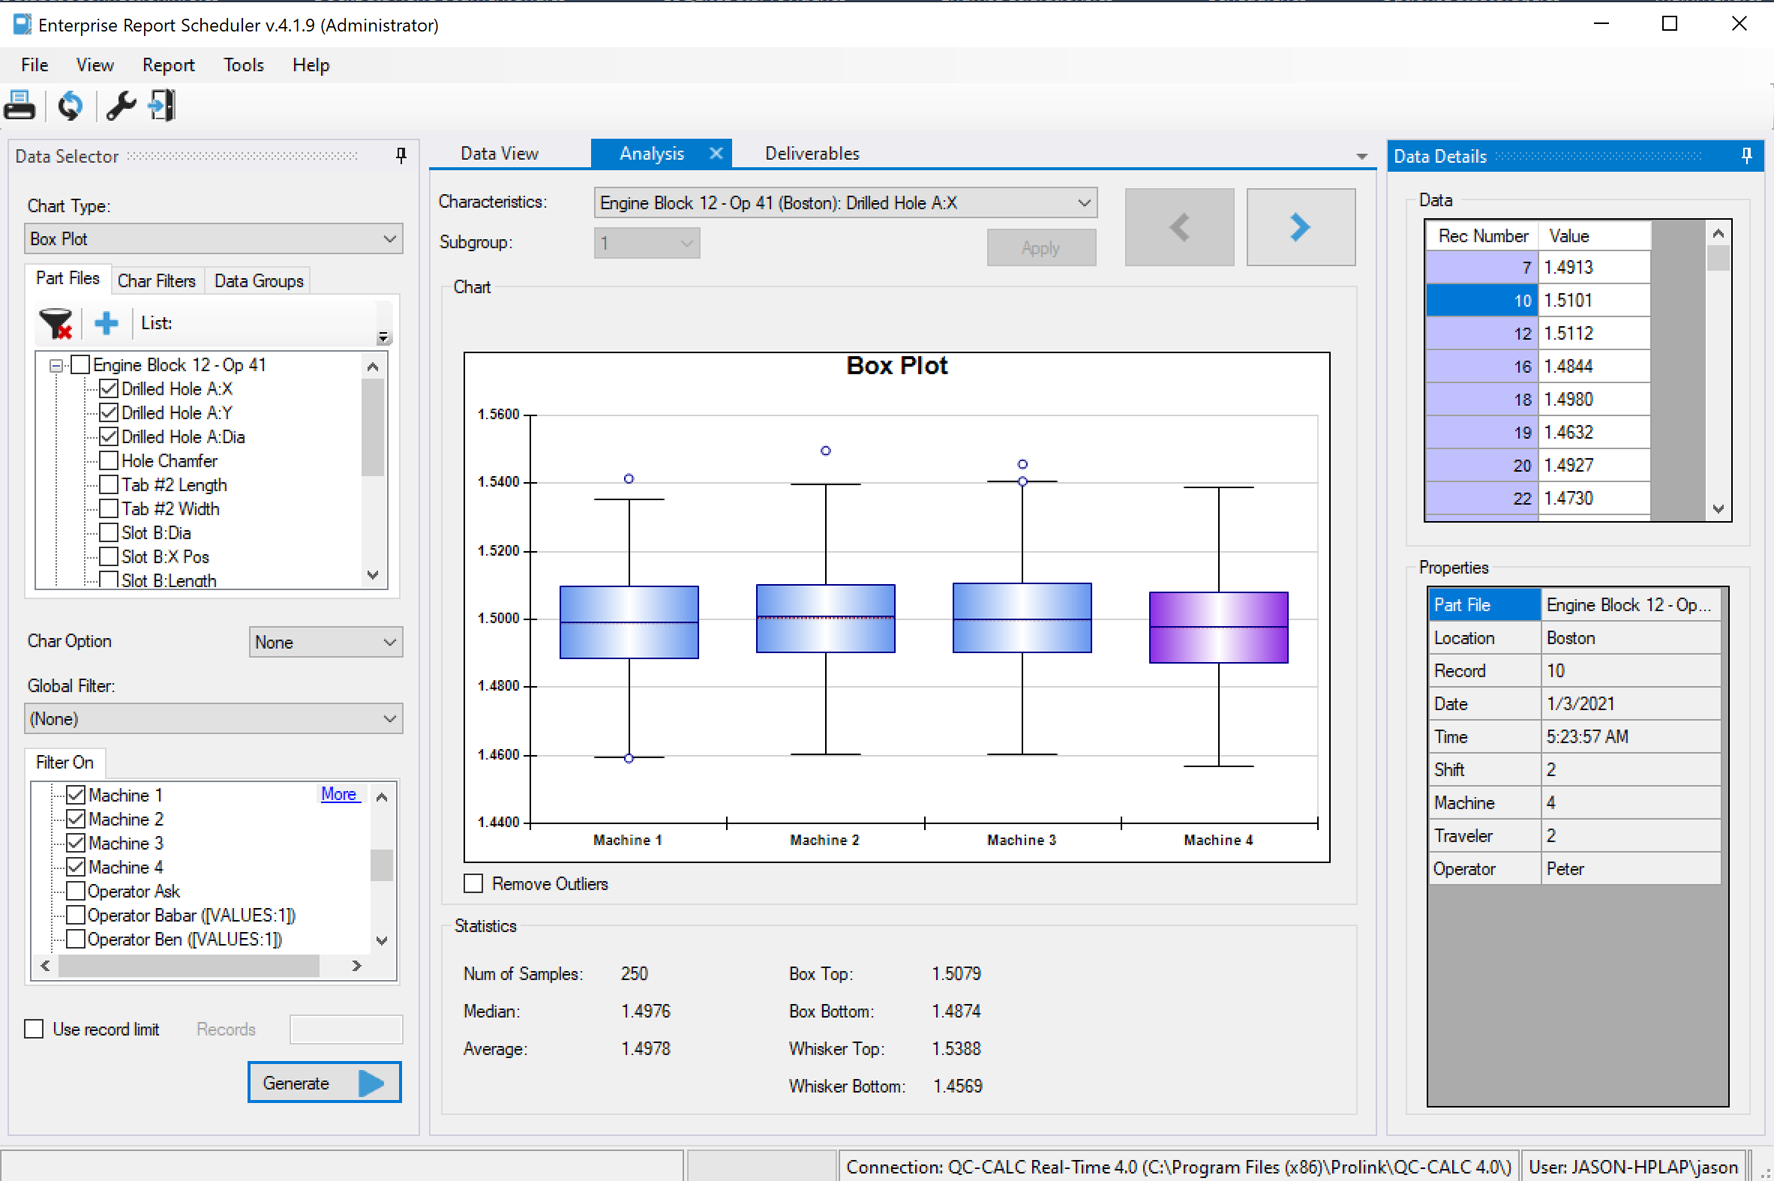Click the More link above the filter list
Viewport: 1774px width, 1181px height.
point(339,793)
